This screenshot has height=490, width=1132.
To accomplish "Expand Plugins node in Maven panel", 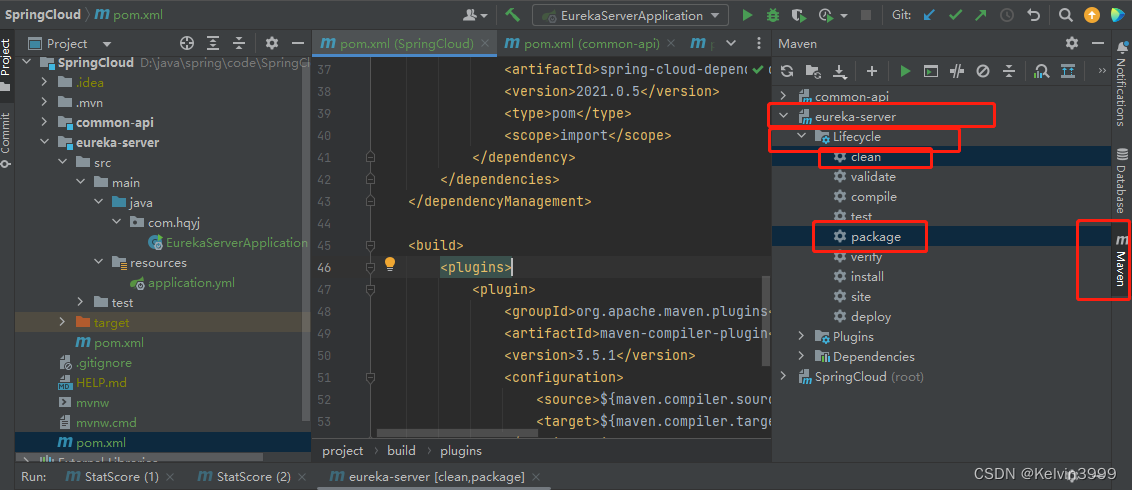I will click(801, 336).
